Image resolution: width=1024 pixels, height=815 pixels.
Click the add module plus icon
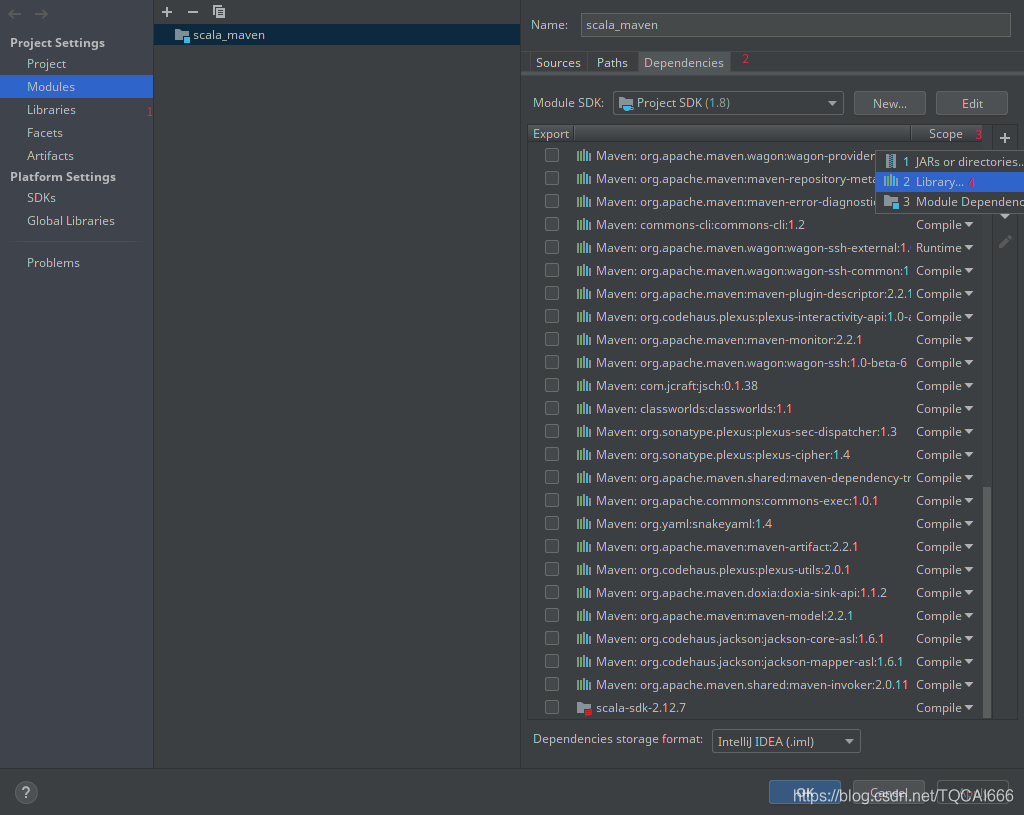coord(167,12)
